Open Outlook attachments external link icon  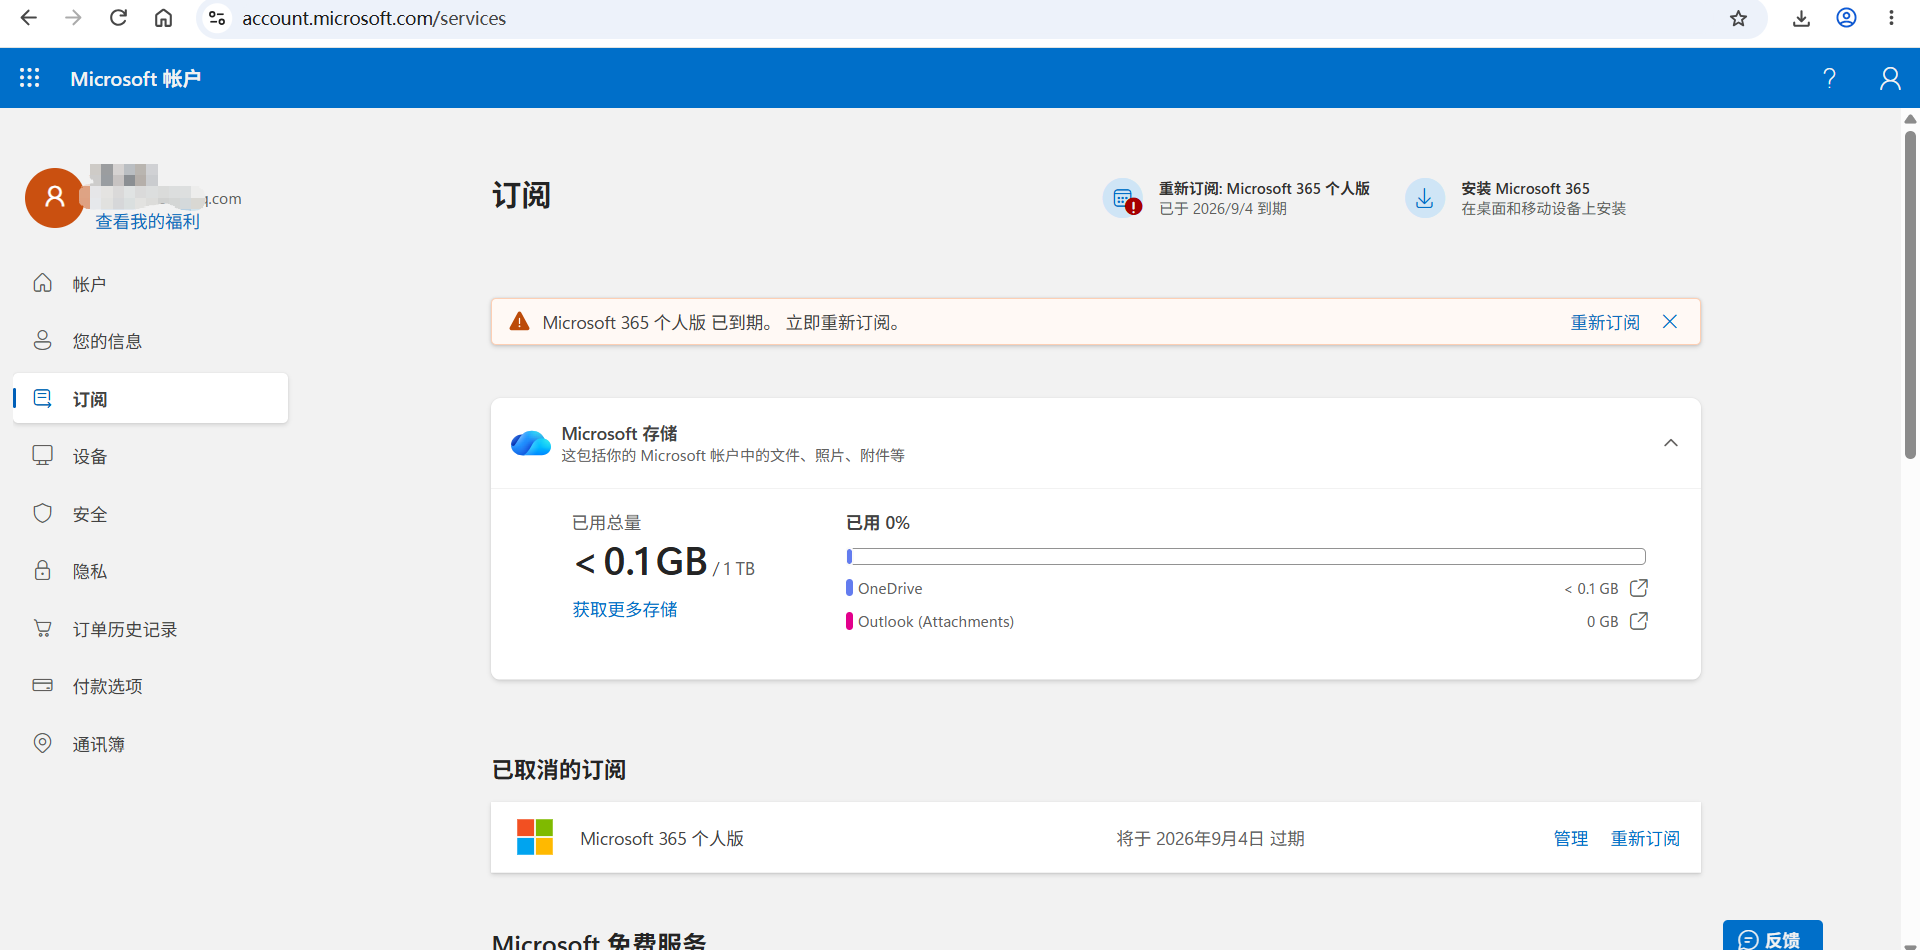[1639, 621]
